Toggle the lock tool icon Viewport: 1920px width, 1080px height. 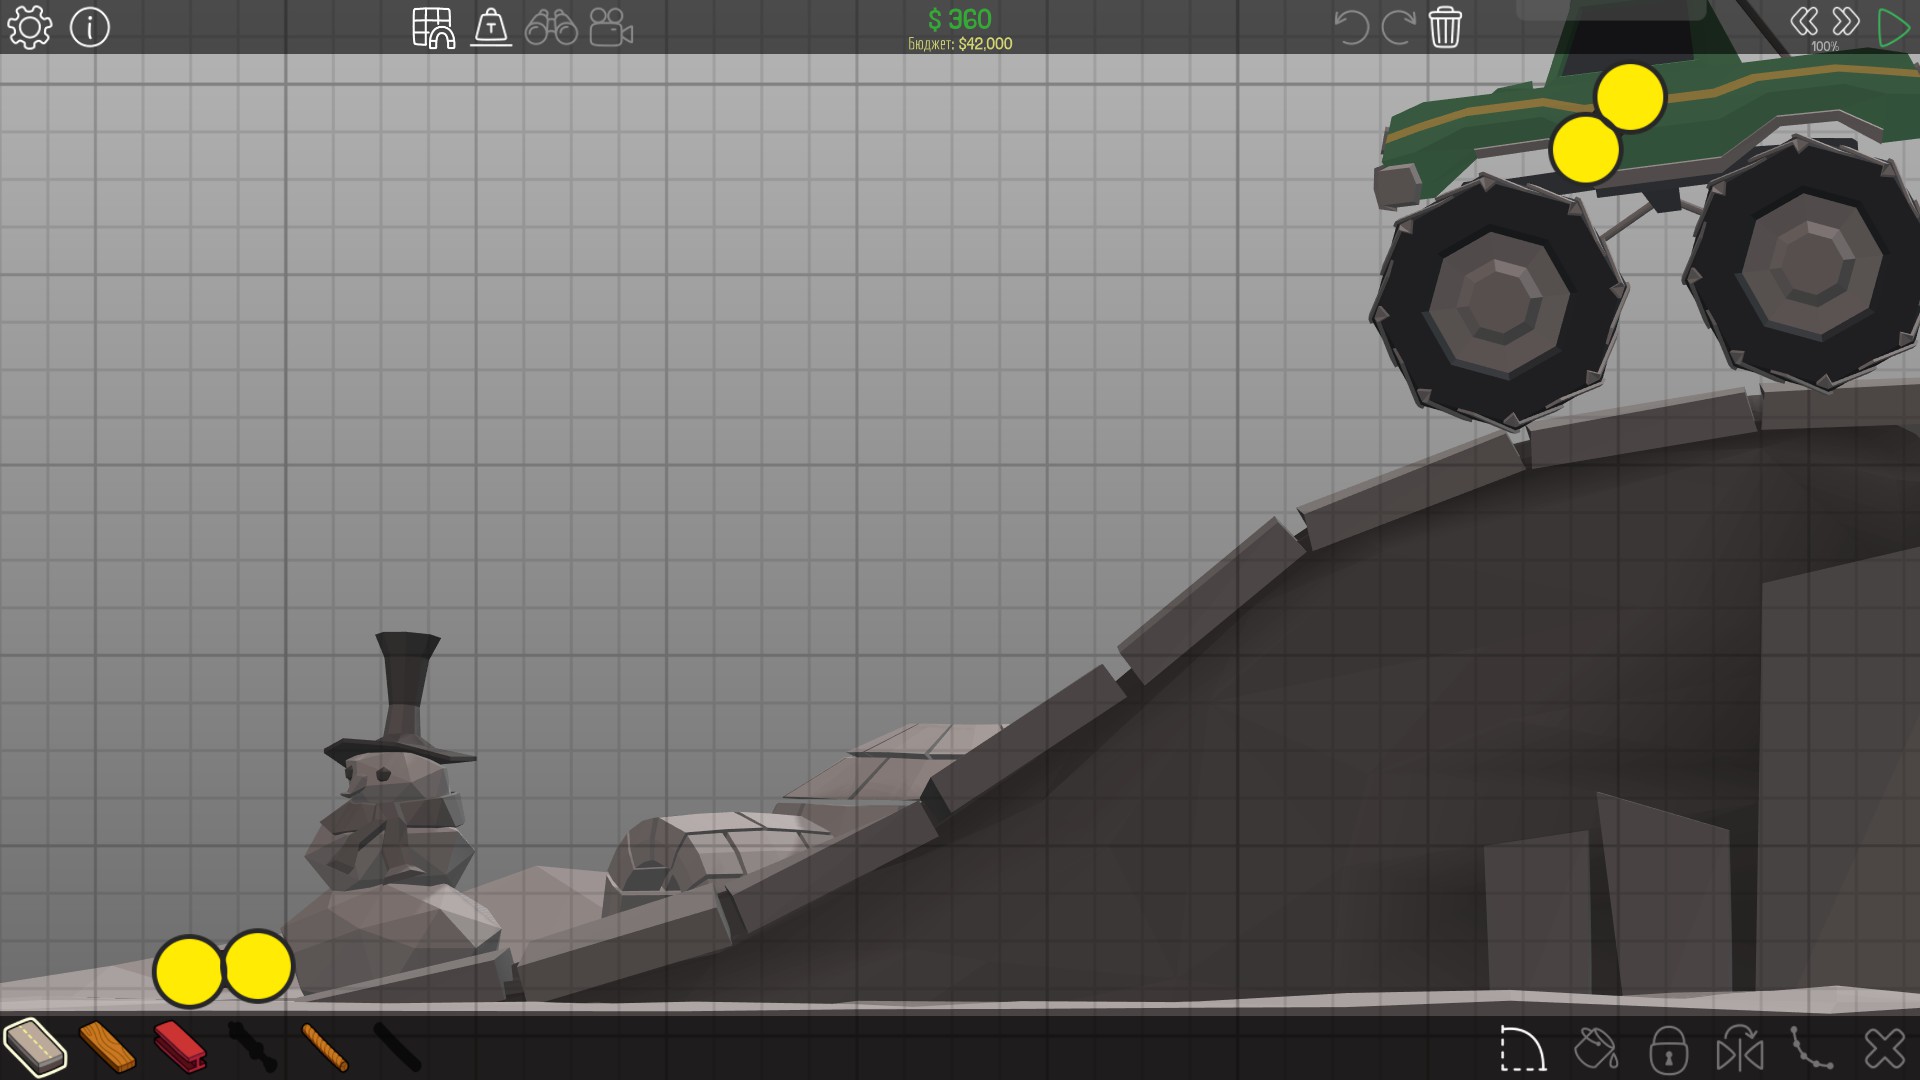[1668, 1049]
